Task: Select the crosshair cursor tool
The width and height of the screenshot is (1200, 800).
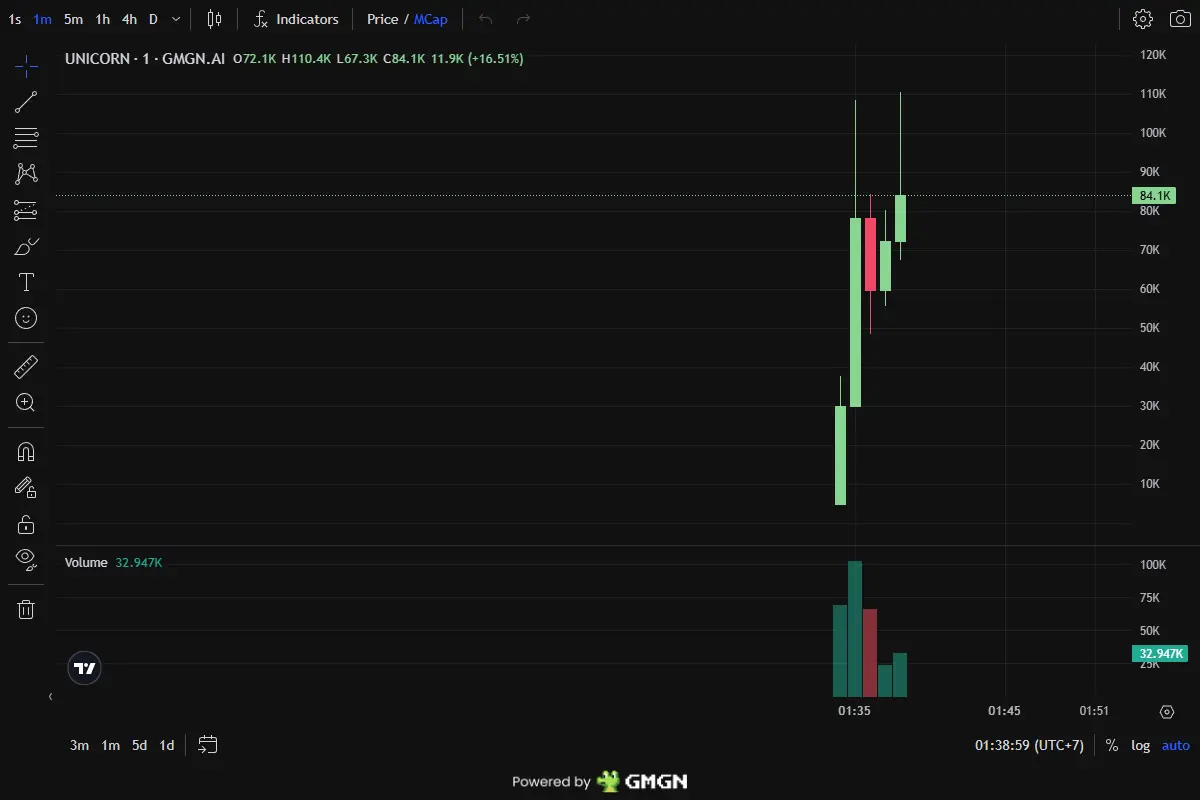Action: click(x=26, y=67)
